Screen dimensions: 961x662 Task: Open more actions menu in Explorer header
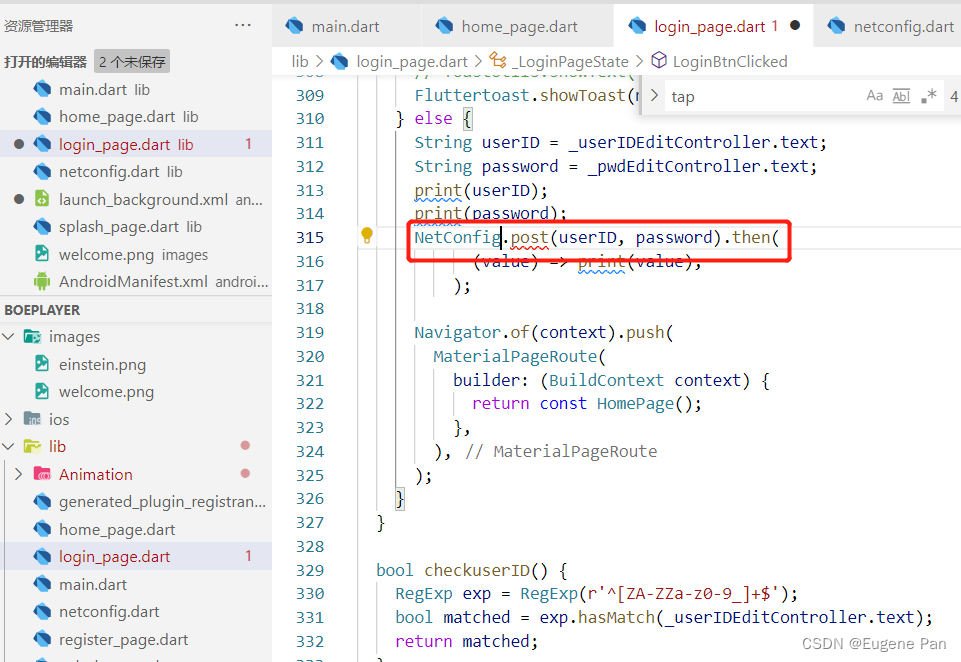241,24
